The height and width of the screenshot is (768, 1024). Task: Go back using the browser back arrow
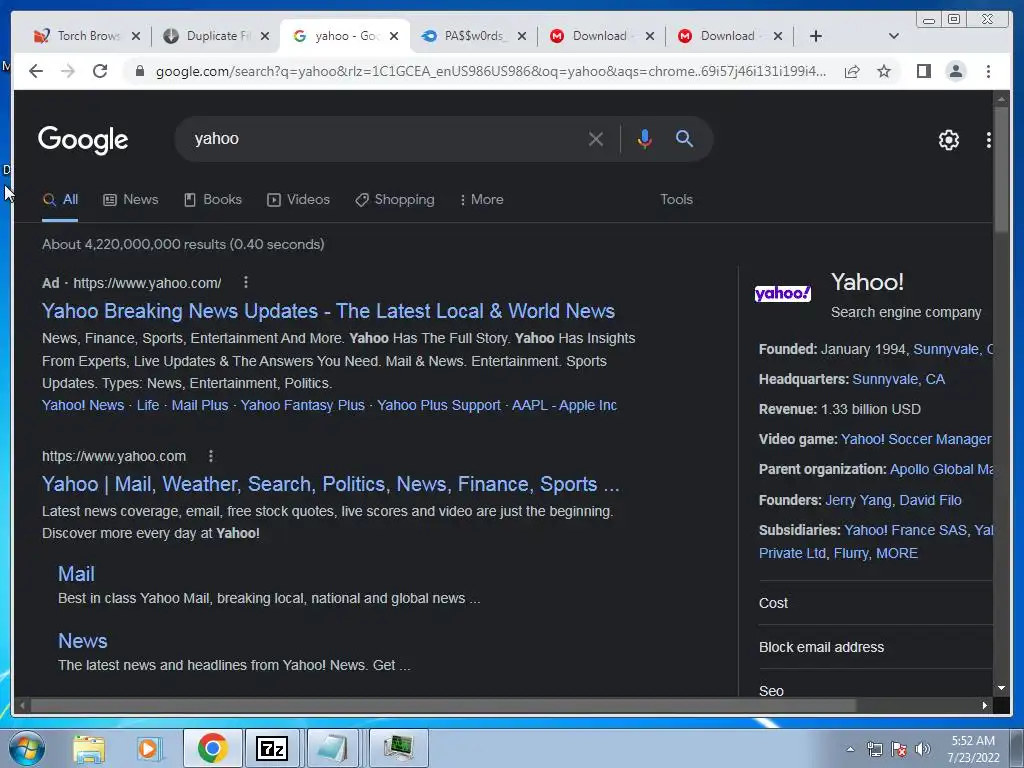(x=36, y=71)
